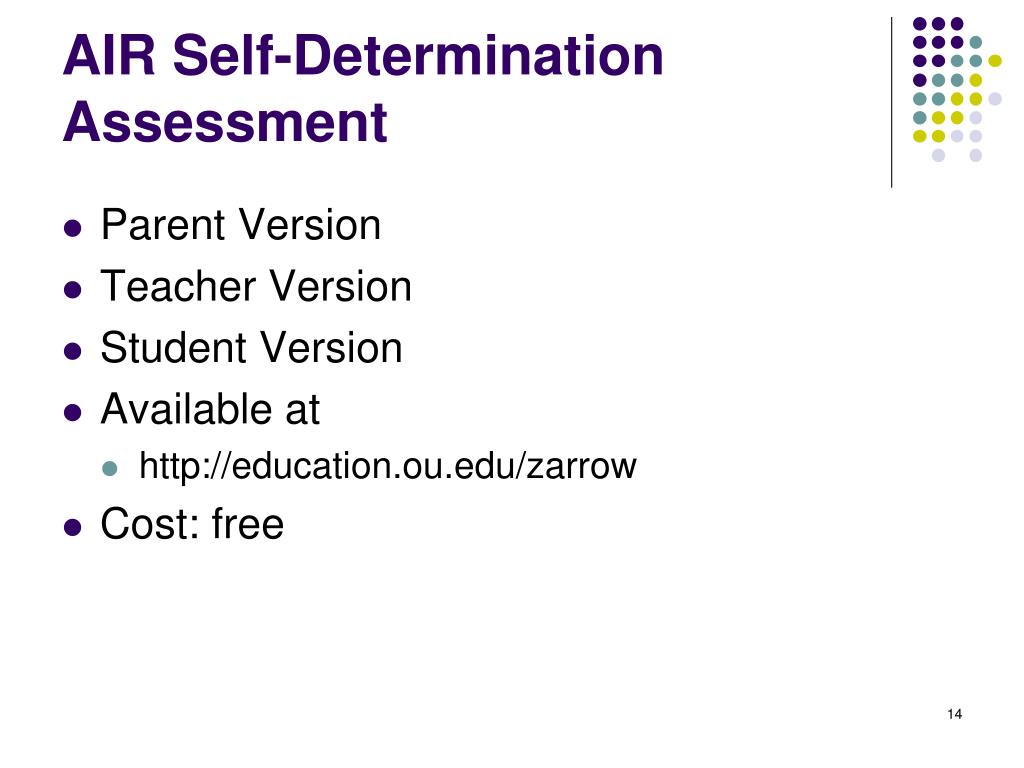Image resolution: width=1024 pixels, height=768 pixels.
Task: Select the Teacher Version bullet text
Action: pos(256,286)
